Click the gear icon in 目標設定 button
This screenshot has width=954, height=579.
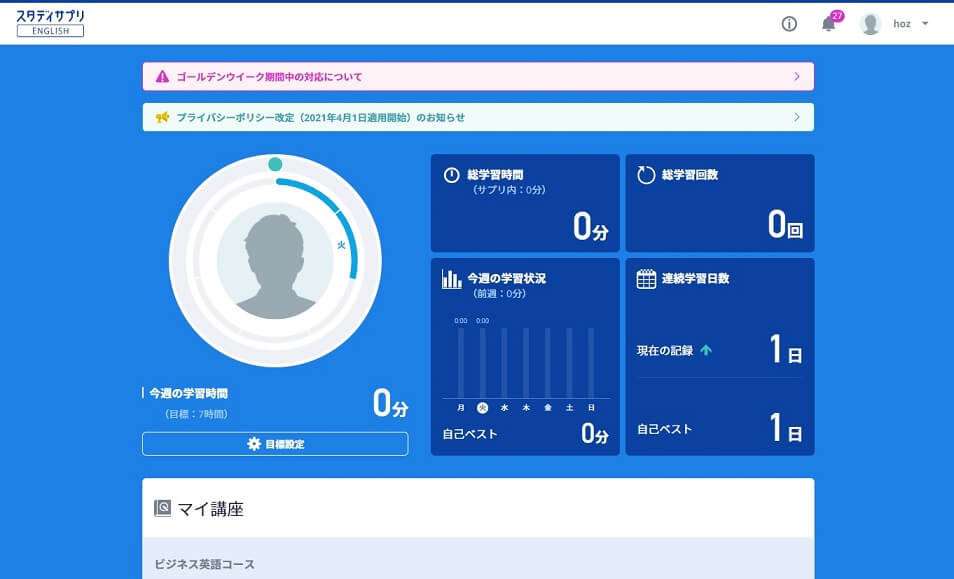(254, 444)
